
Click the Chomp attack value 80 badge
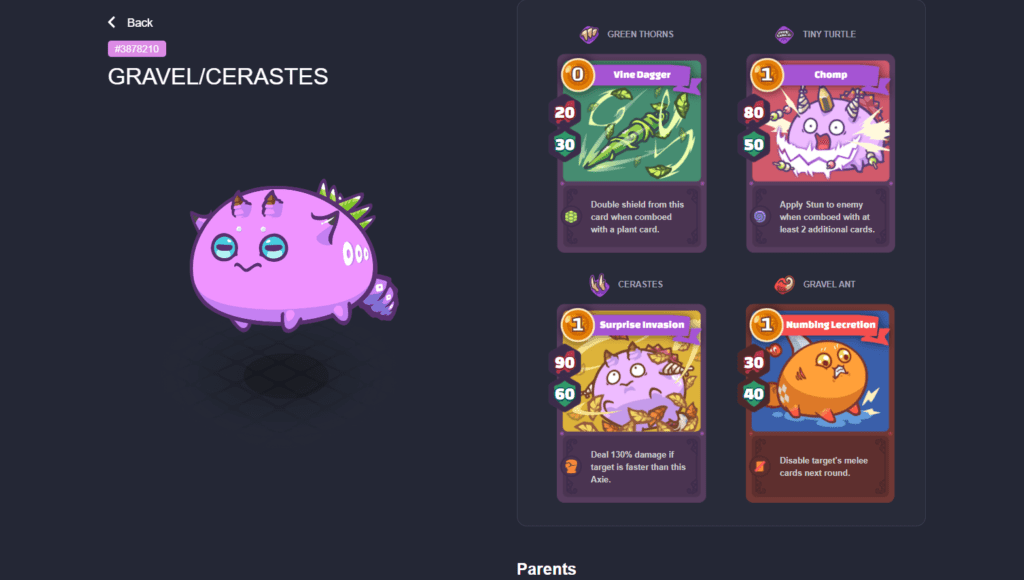[x=753, y=112]
